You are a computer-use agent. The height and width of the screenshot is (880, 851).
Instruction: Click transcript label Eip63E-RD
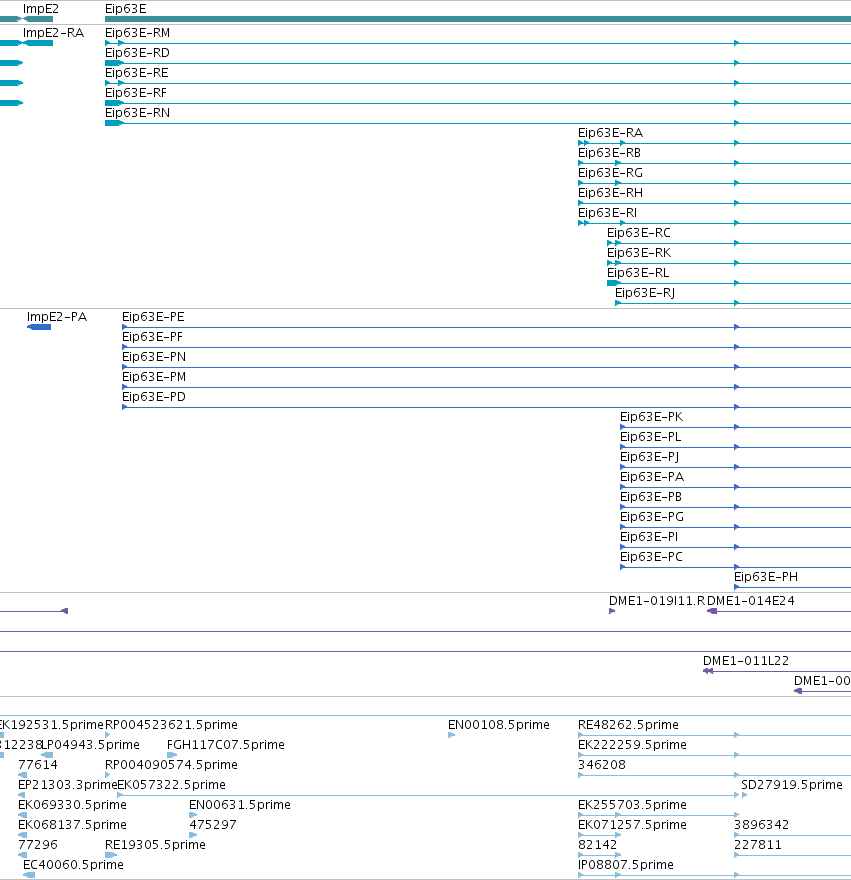[x=137, y=53]
